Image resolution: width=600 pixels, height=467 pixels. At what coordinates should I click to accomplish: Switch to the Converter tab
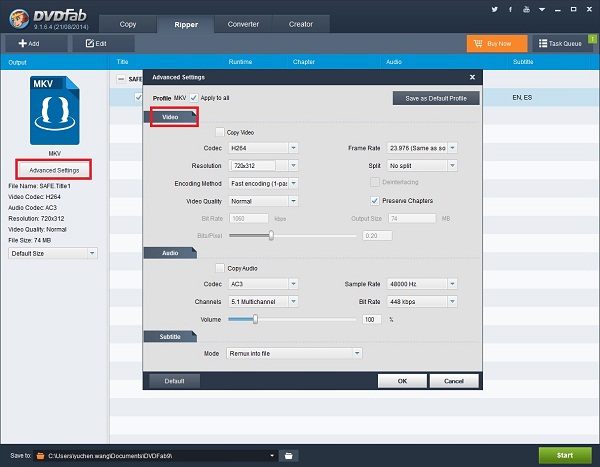pos(243,24)
